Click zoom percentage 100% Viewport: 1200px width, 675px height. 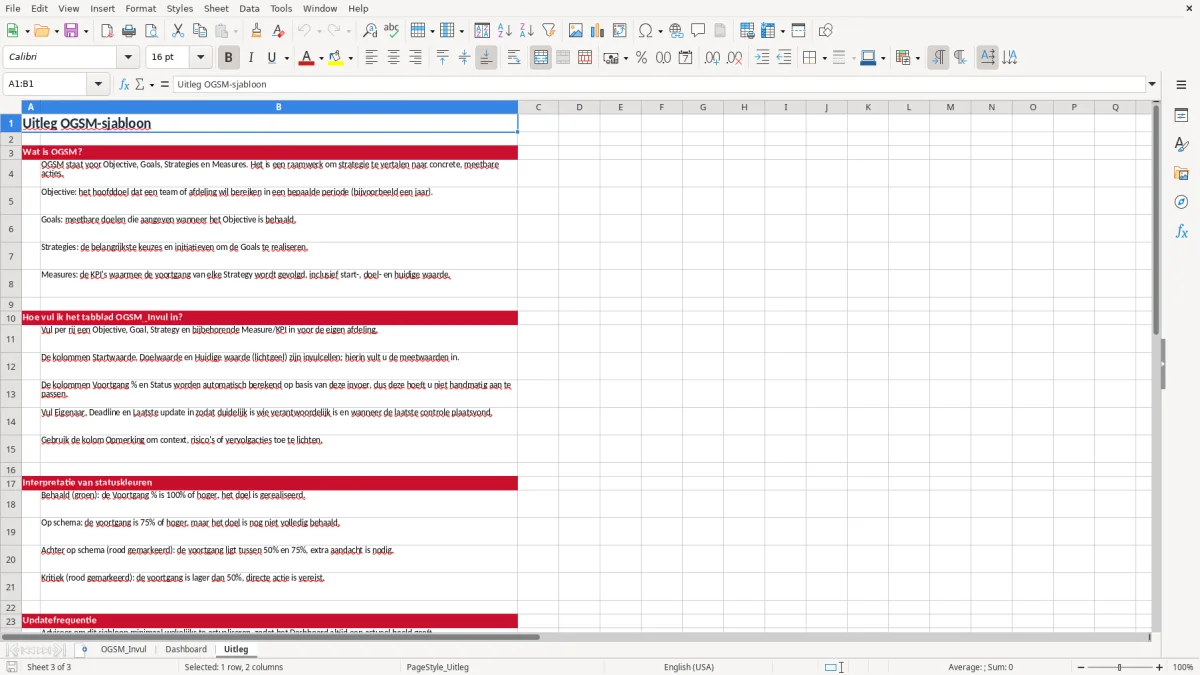(x=1183, y=667)
